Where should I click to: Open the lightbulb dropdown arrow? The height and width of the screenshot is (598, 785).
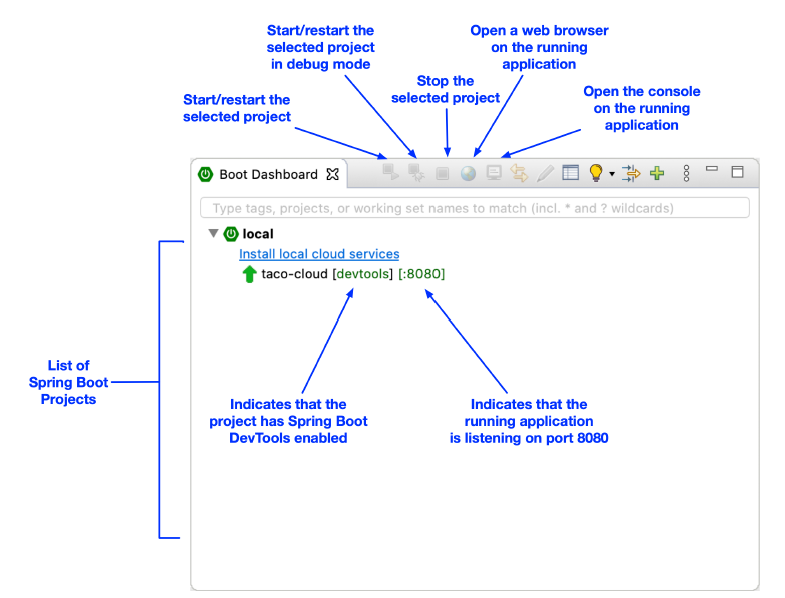click(x=611, y=175)
